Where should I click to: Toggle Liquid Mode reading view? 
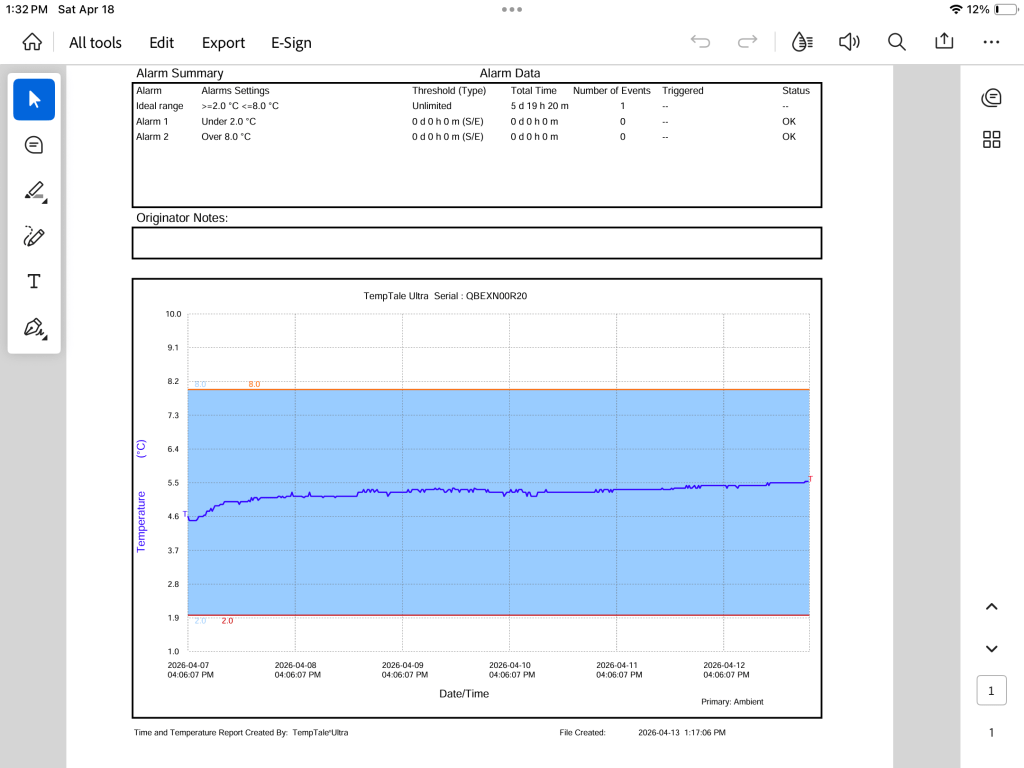801,42
